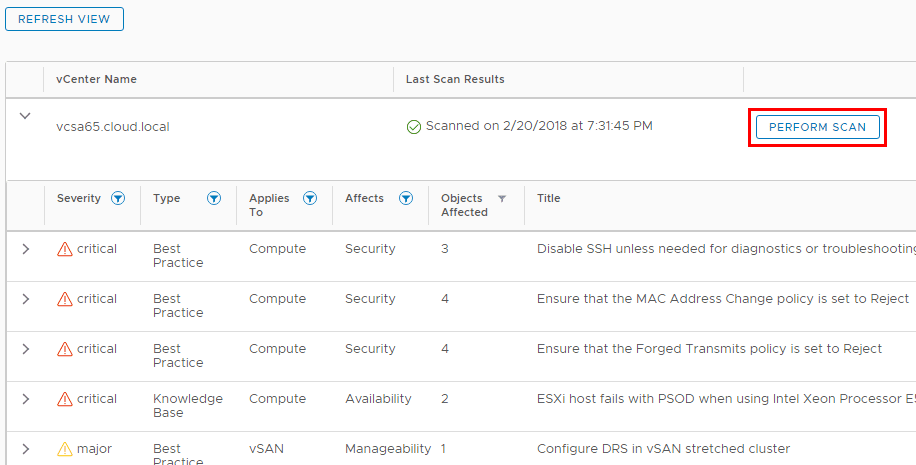Click the green scan success checkmark
This screenshot has height=465, width=916.
point(414,127)
